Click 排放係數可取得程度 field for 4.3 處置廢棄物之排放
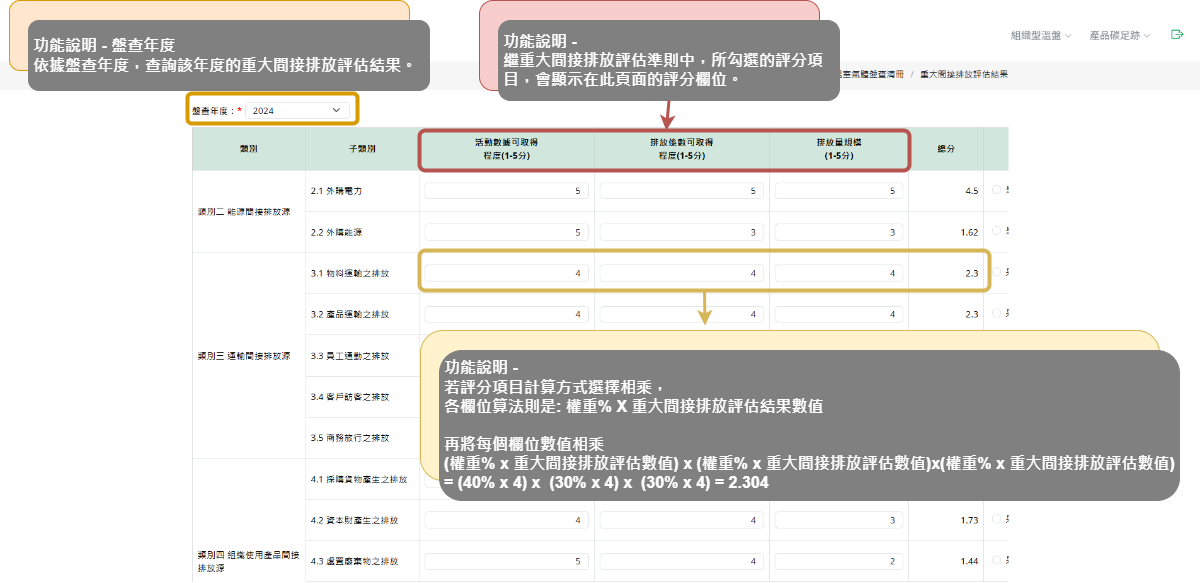The height and width of the screenshot is (583, 1200). pos(681,561)
